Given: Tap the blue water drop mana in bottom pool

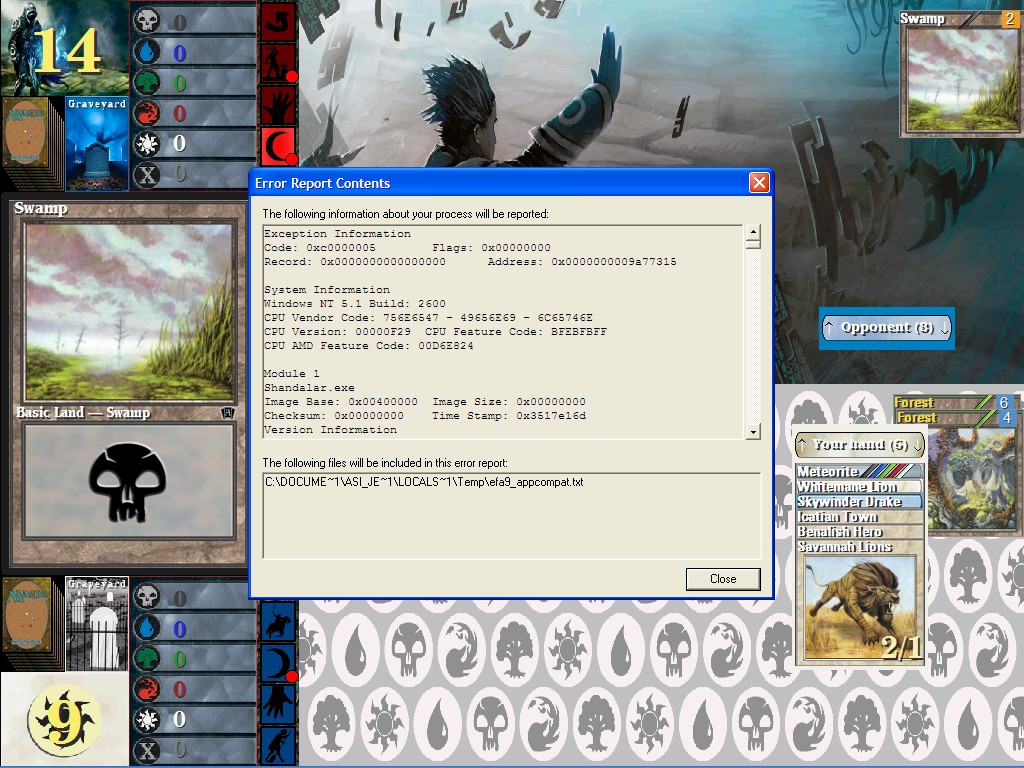Looking at the screenshot, I should (x=147, y=628).
